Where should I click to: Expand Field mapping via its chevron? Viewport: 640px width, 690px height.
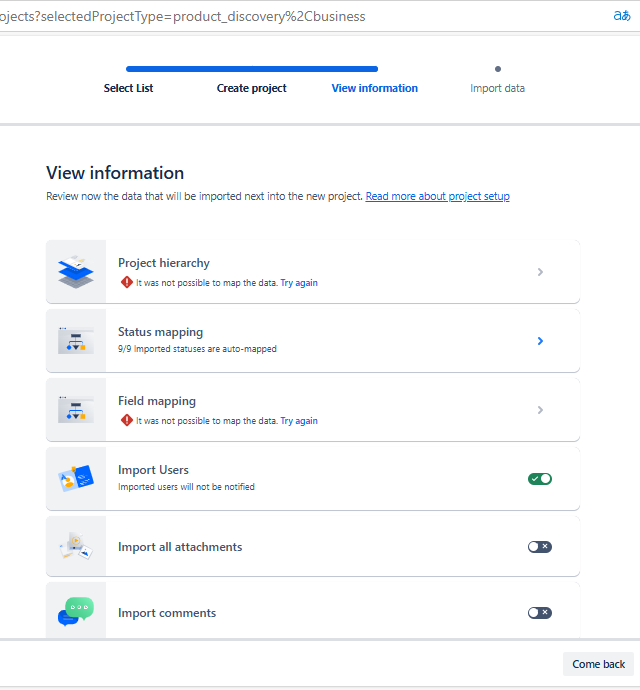point(540,410)
